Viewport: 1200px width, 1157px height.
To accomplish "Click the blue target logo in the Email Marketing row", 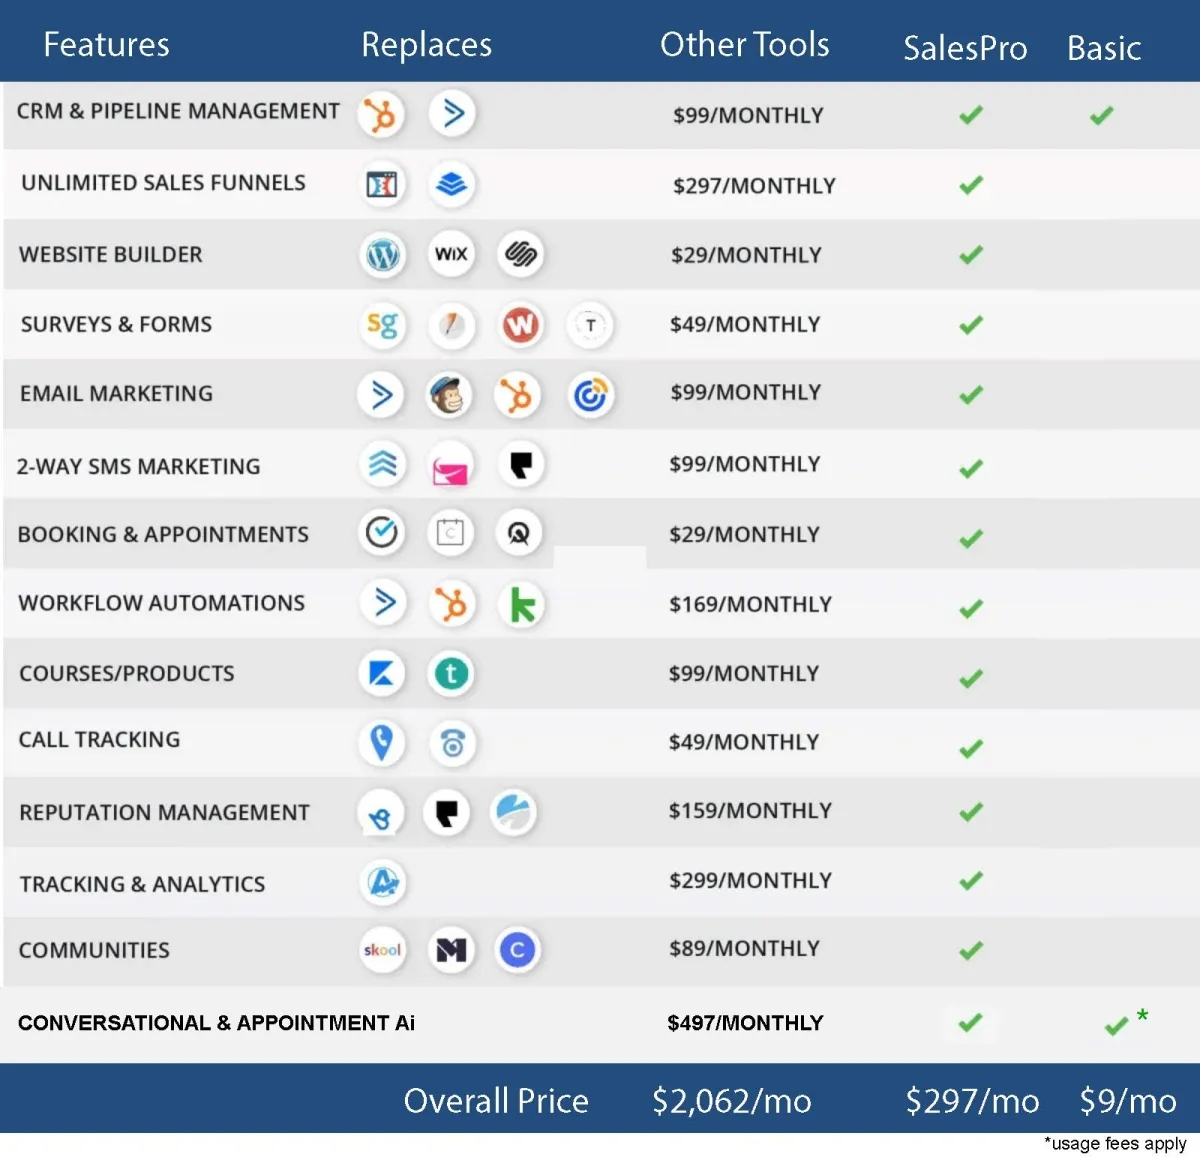I will point(590,396).
